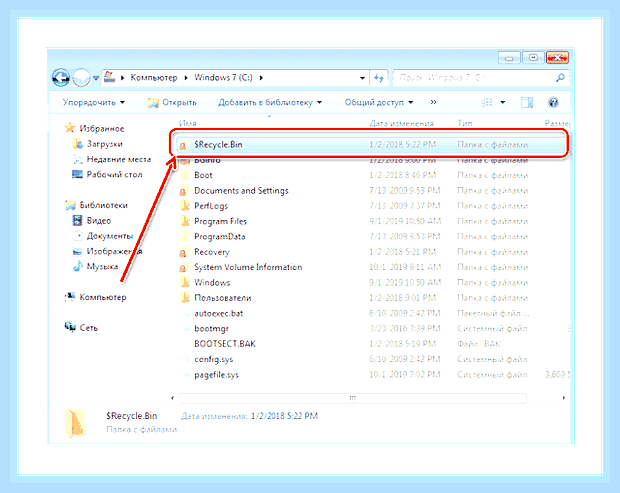The height and width of the screenshot is (493, 620).
Task: Open the recent locations dropdown arrow
Action: click(96, 78)
